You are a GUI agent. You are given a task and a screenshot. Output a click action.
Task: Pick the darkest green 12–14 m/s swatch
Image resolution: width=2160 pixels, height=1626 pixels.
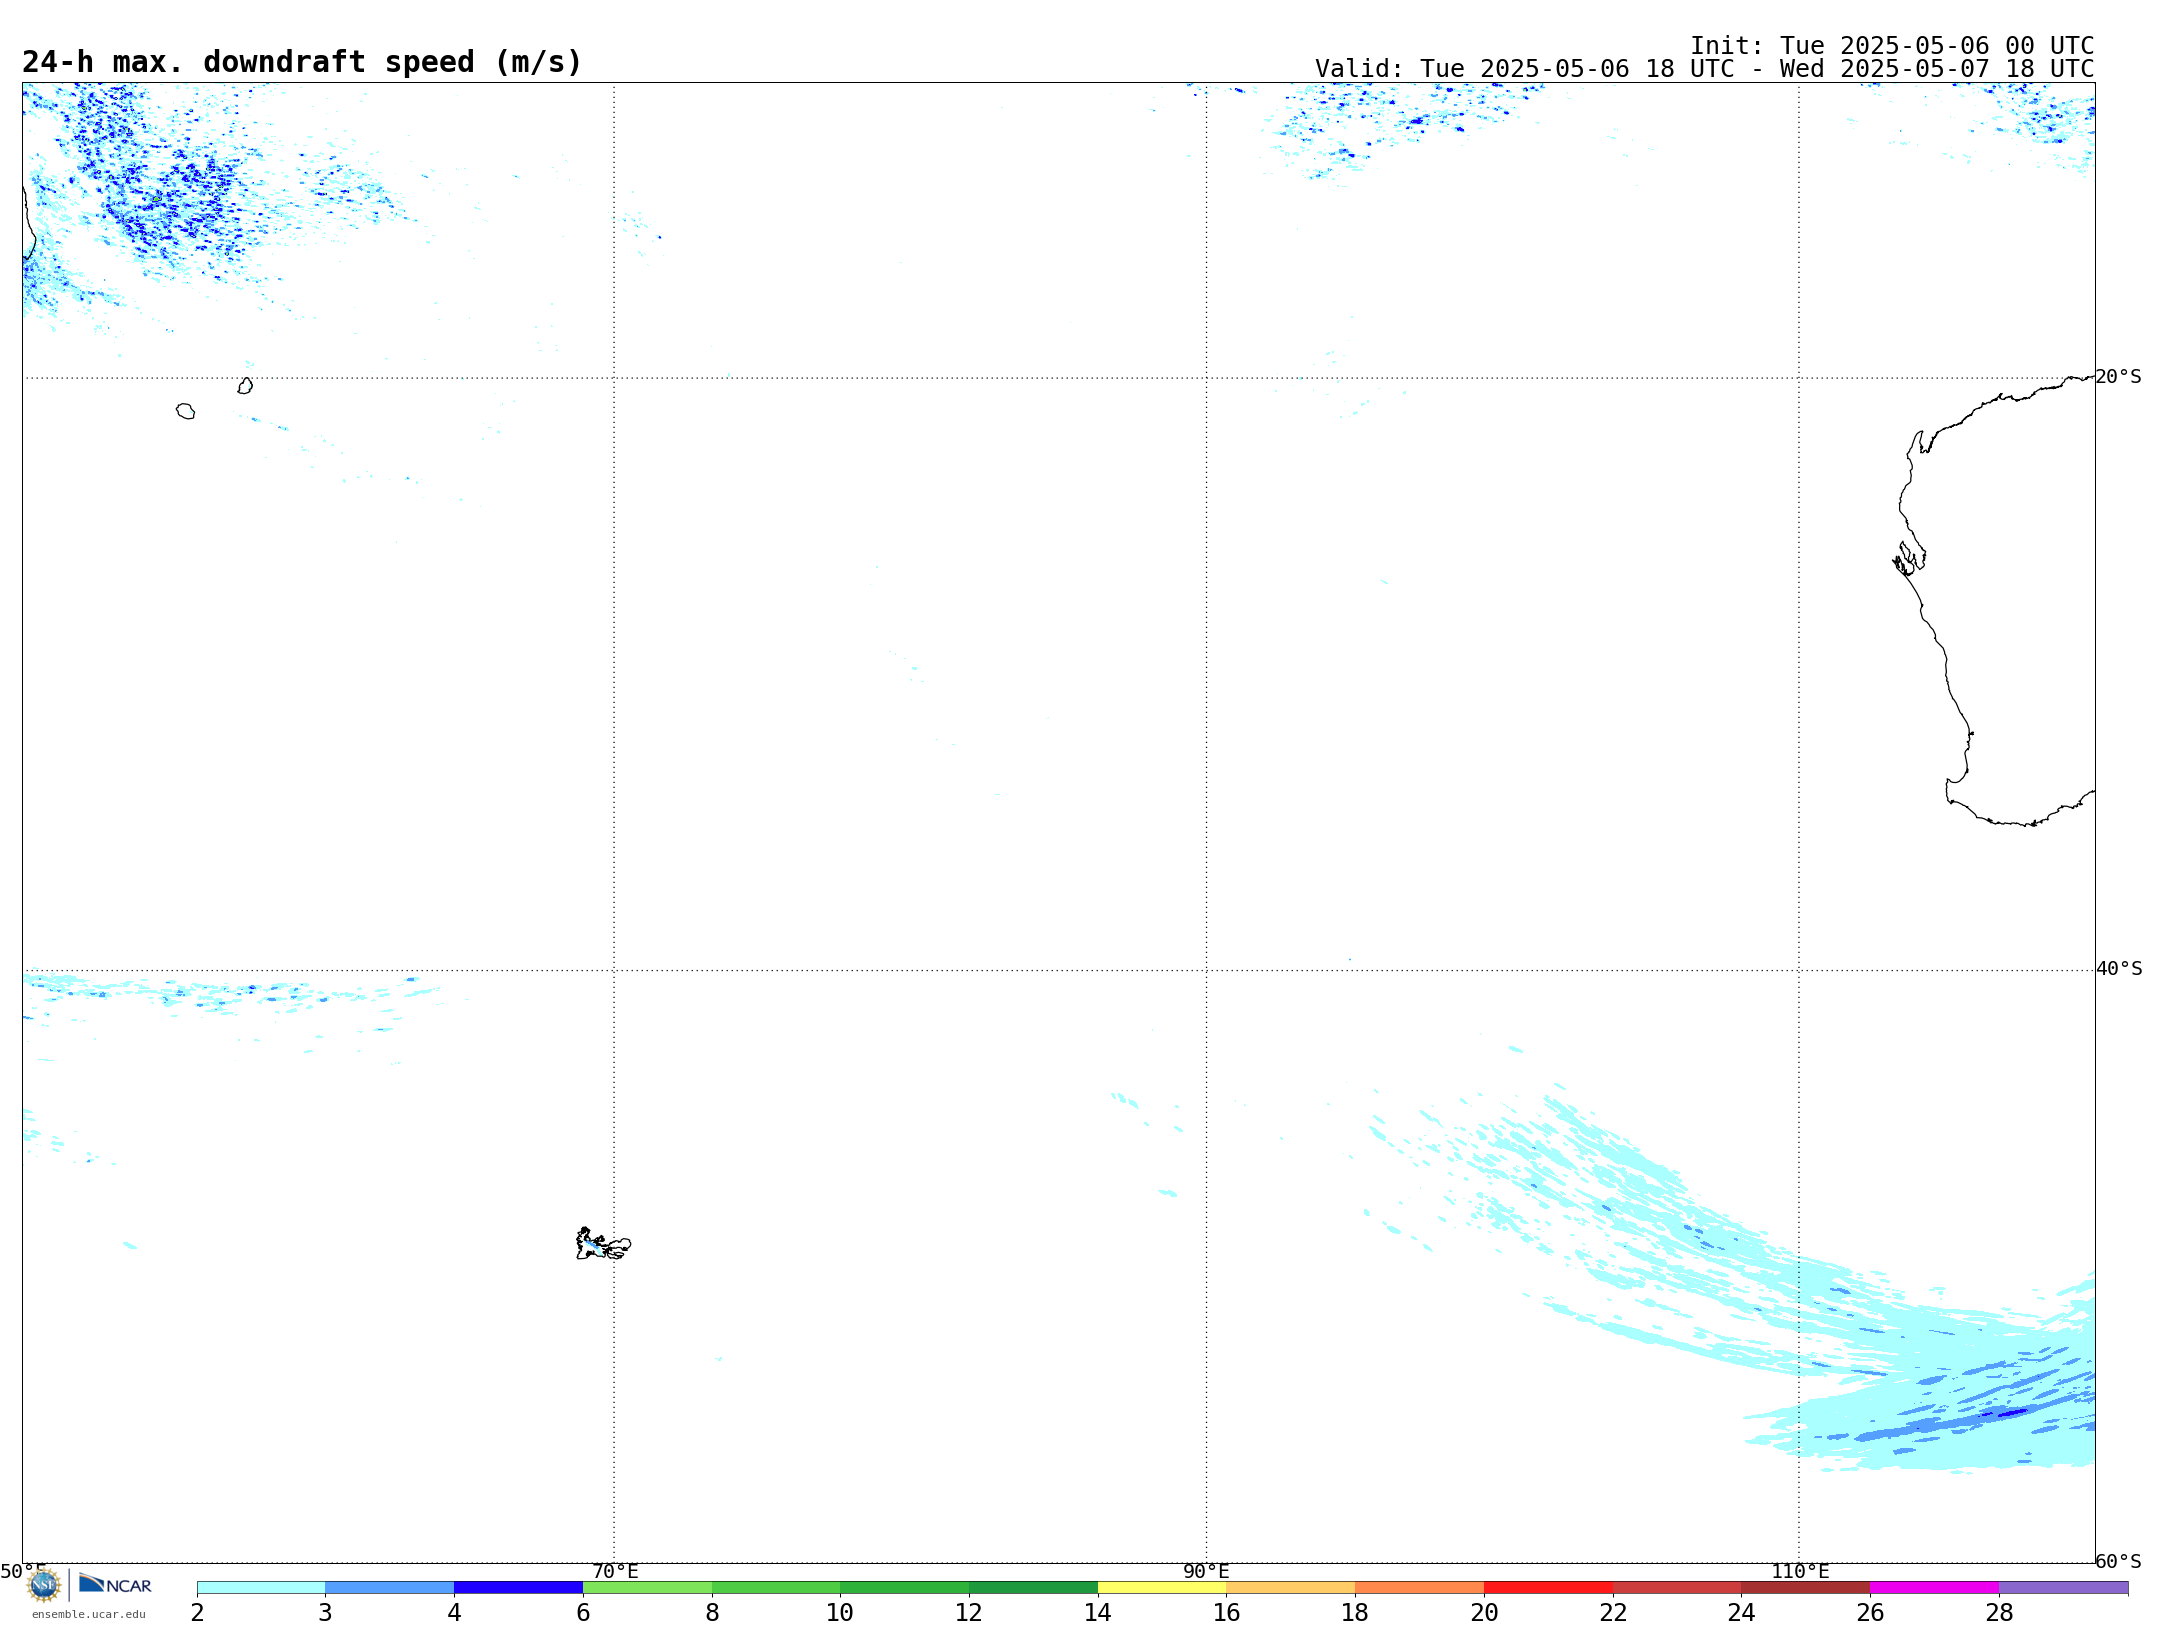tap(1033, 1587)
